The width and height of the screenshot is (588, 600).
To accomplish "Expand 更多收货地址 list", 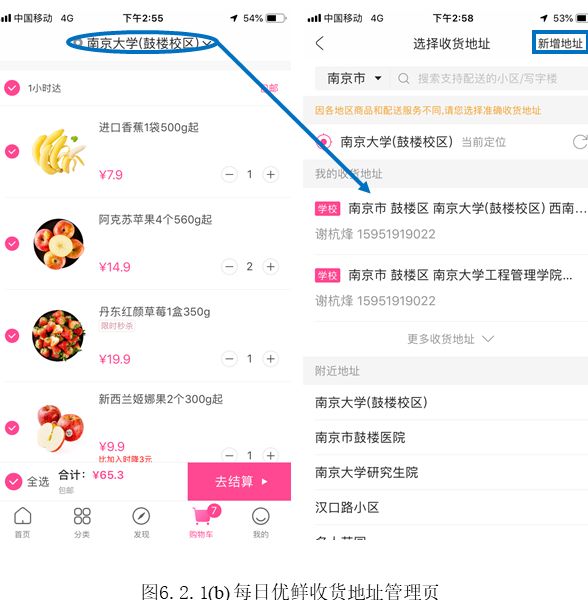I will tap(450, 339).
